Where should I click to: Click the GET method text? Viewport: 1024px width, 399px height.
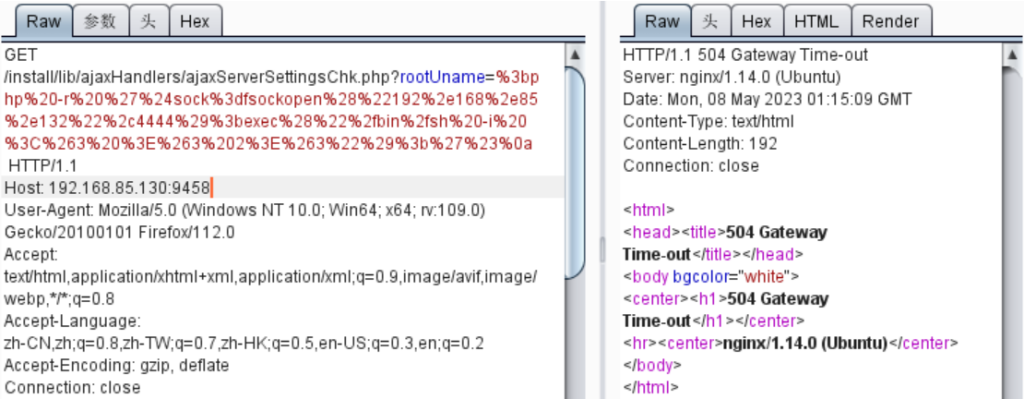click(x=21, y=55)
